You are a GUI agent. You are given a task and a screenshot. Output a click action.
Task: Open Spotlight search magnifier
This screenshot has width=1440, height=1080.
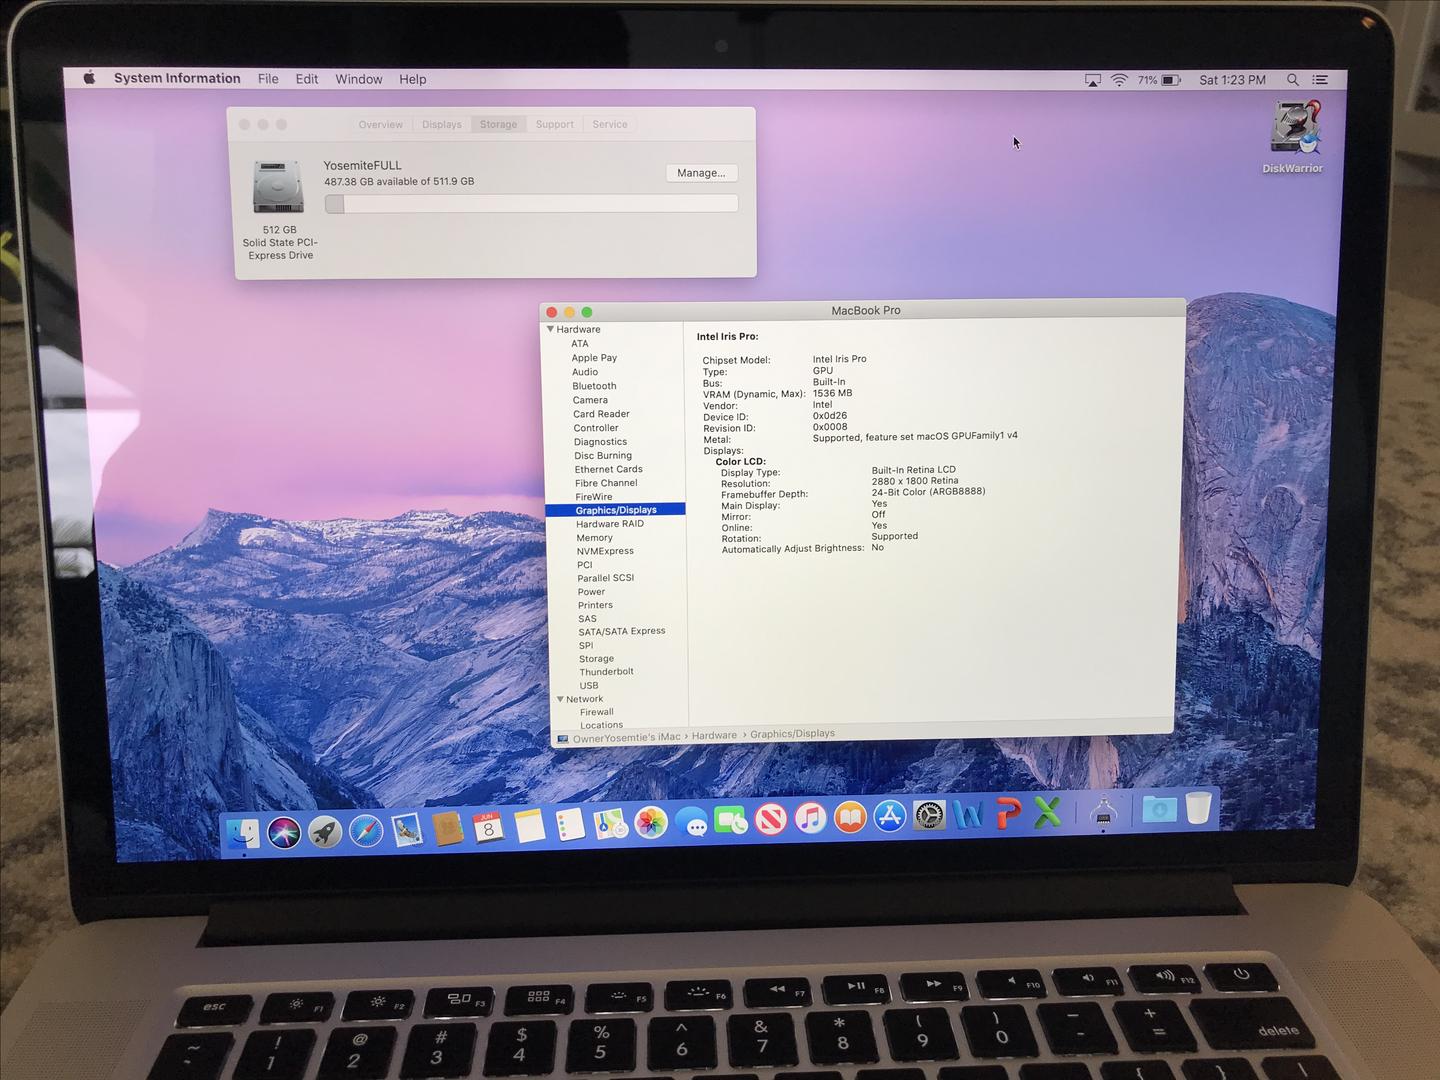[x=1292, y=80]
